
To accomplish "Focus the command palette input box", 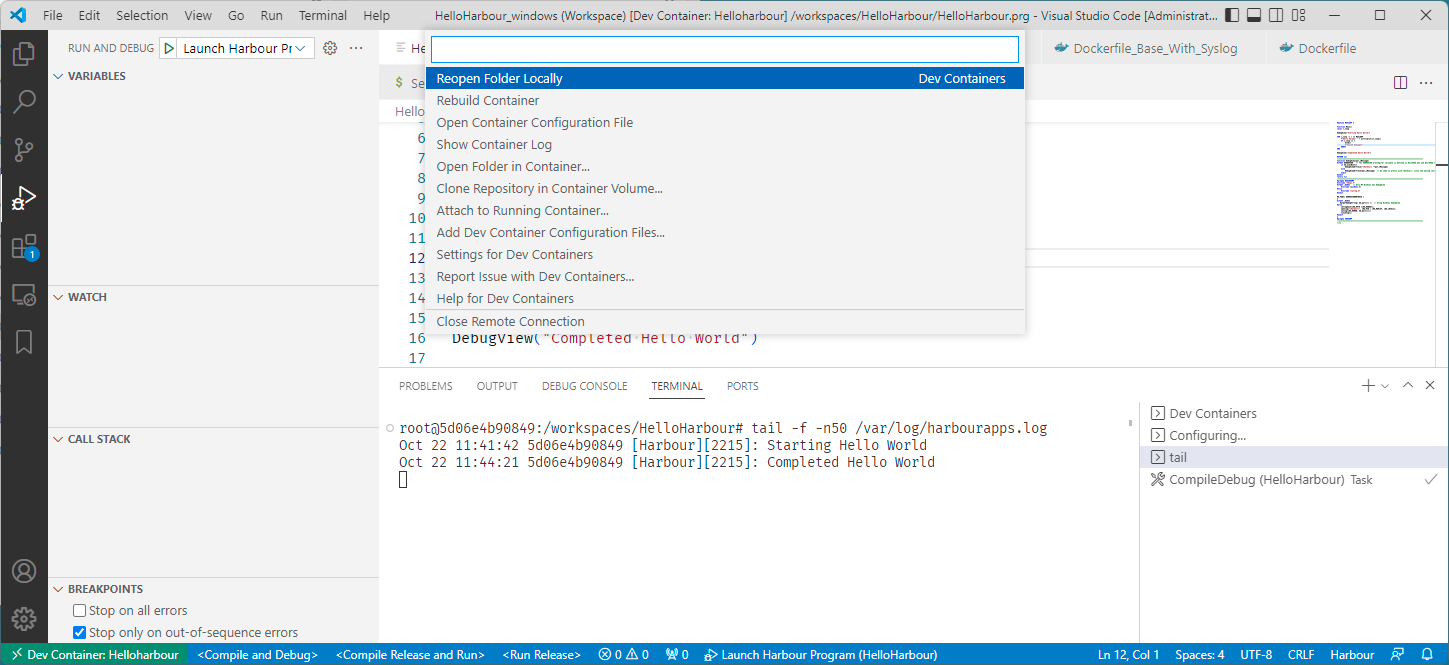I will tap(724, 49).
